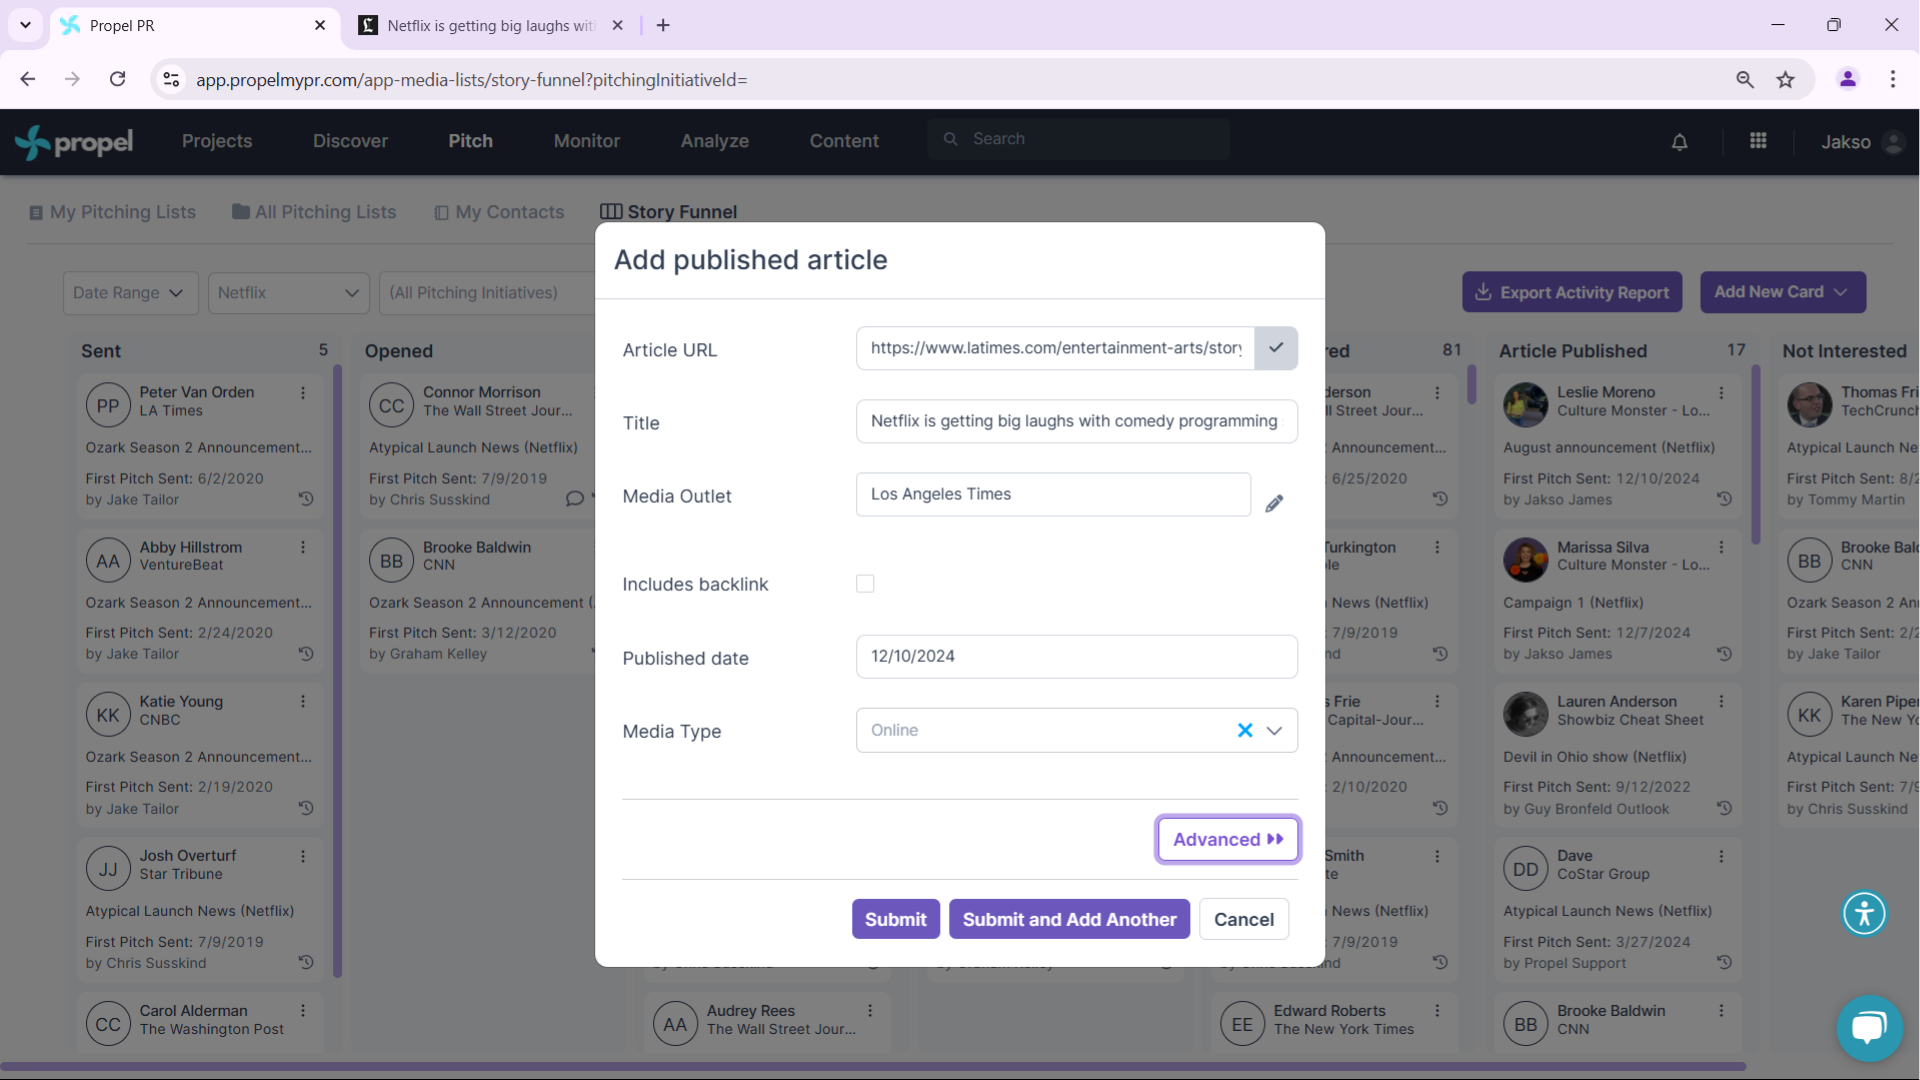This screenshot has height=1080, width=1920.
Task: Open Chrome profile icon
Action: 1848,79
